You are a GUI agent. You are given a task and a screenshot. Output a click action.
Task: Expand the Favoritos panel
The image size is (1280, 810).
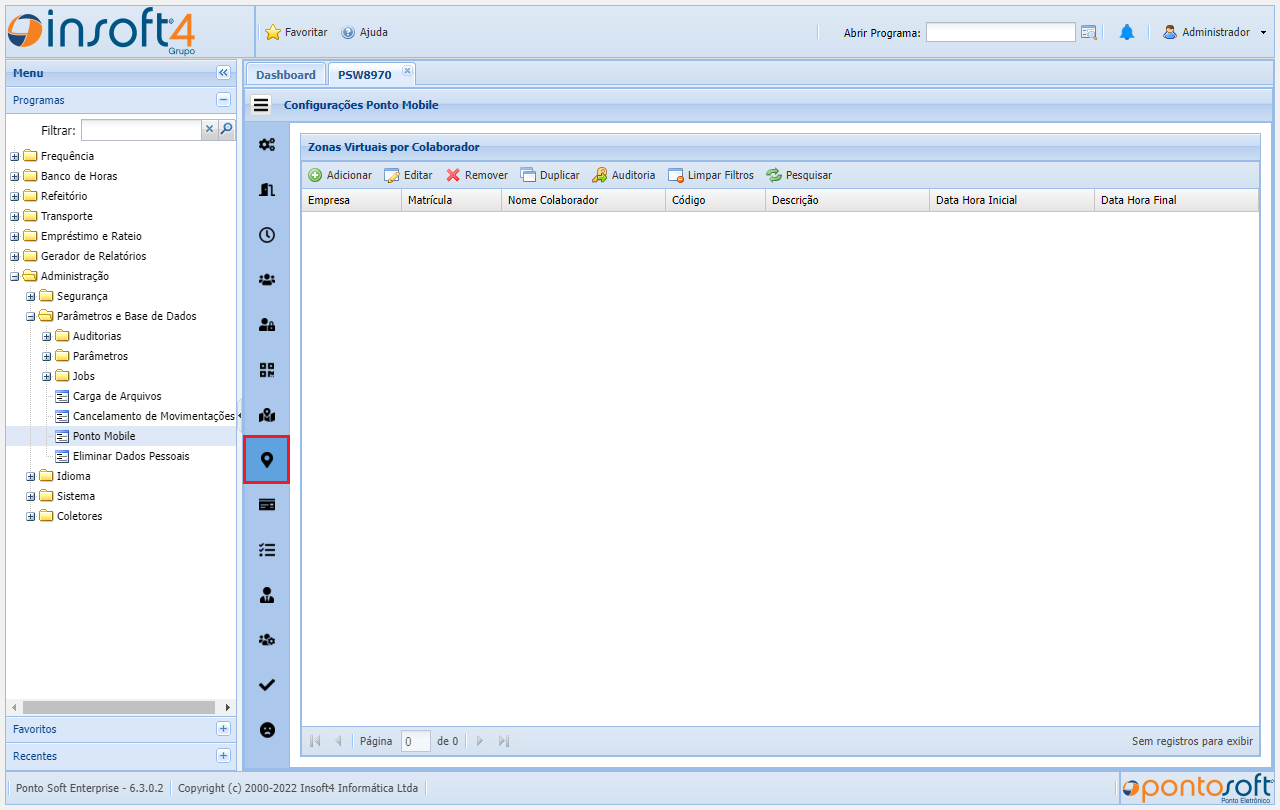(223, 729)
